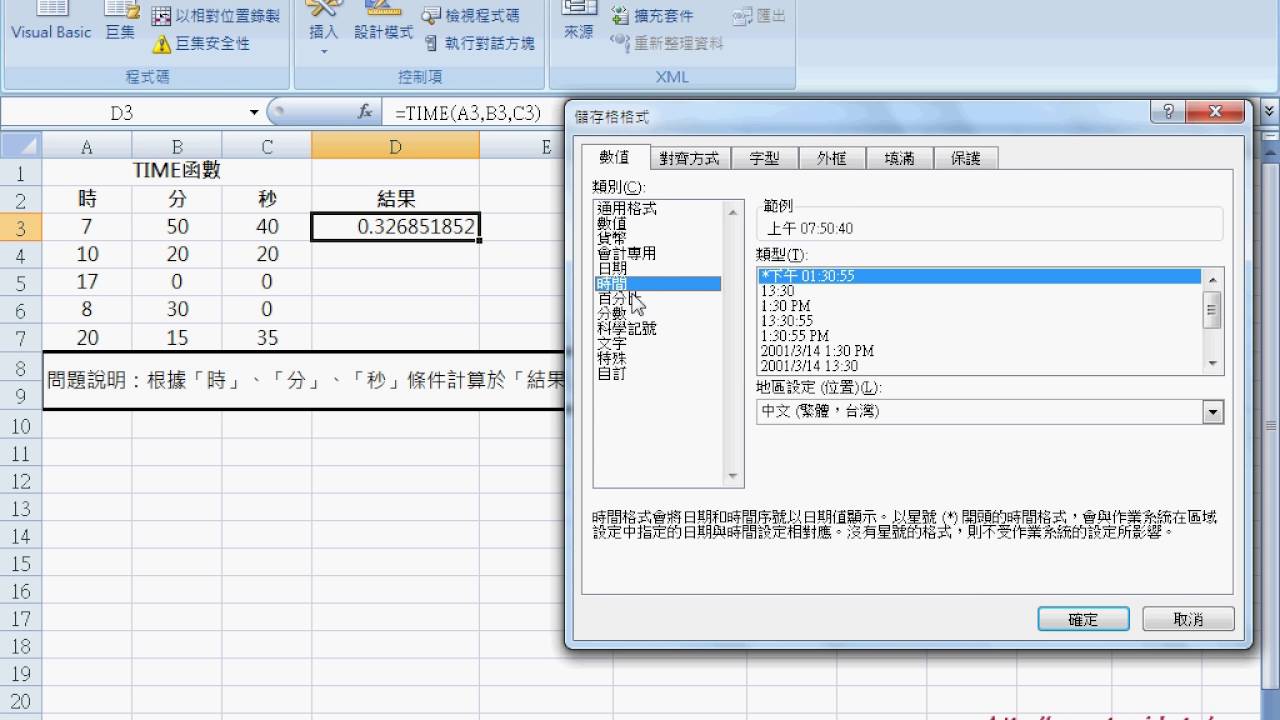The width and height of the screenshot is (1280, 720).
Task: Select 數值 in the category list
Action: point(657,224)
